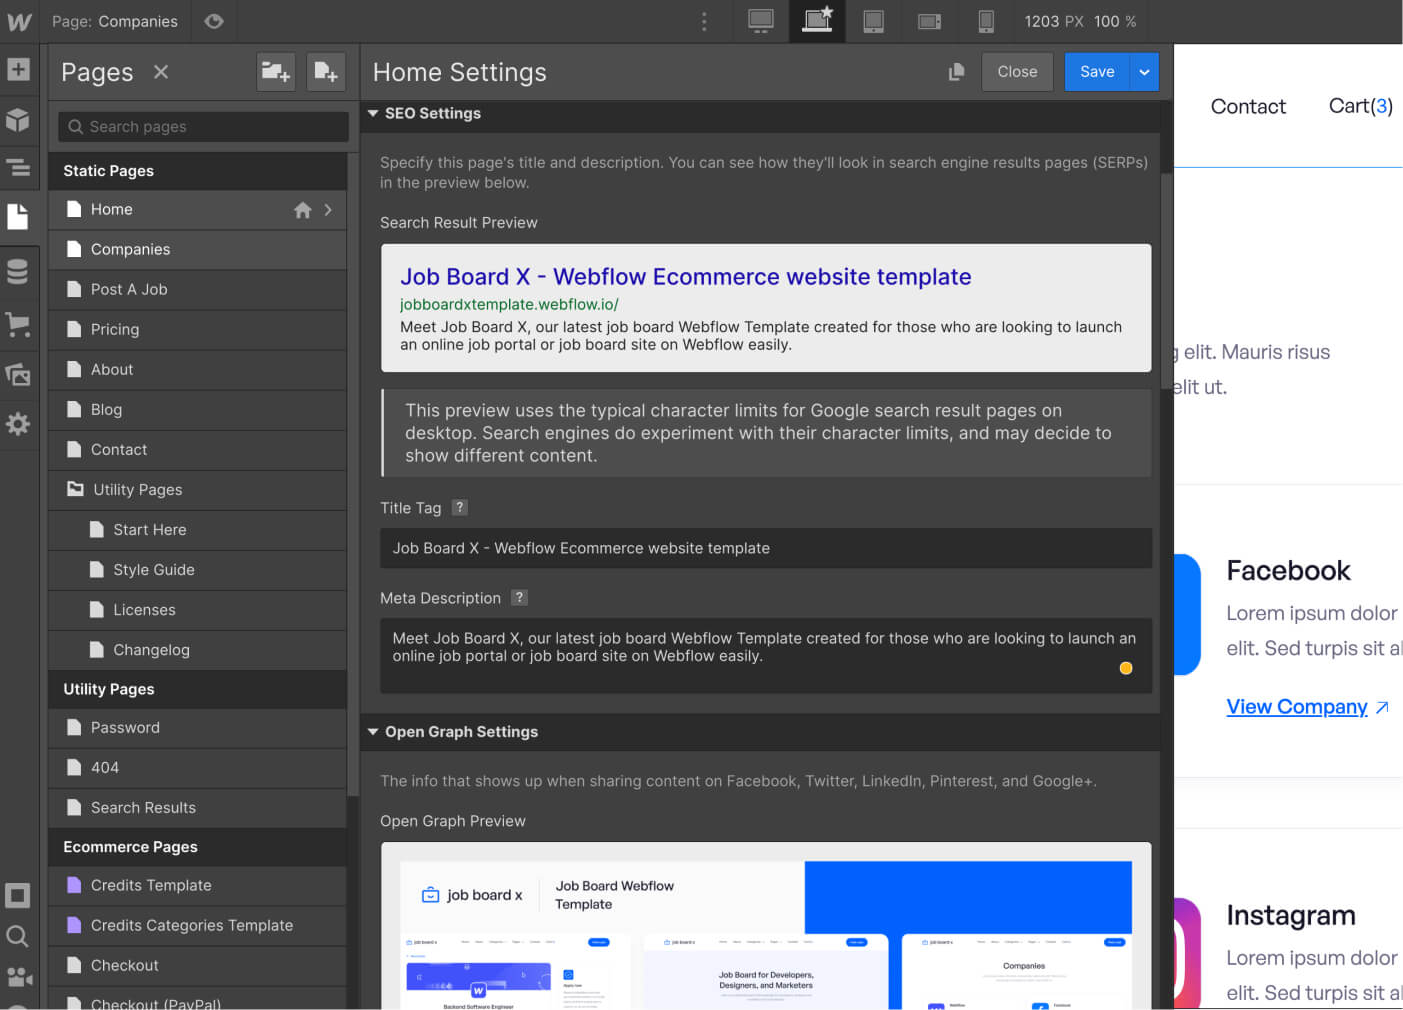Open the View Company link

[x=1296, y=707]
